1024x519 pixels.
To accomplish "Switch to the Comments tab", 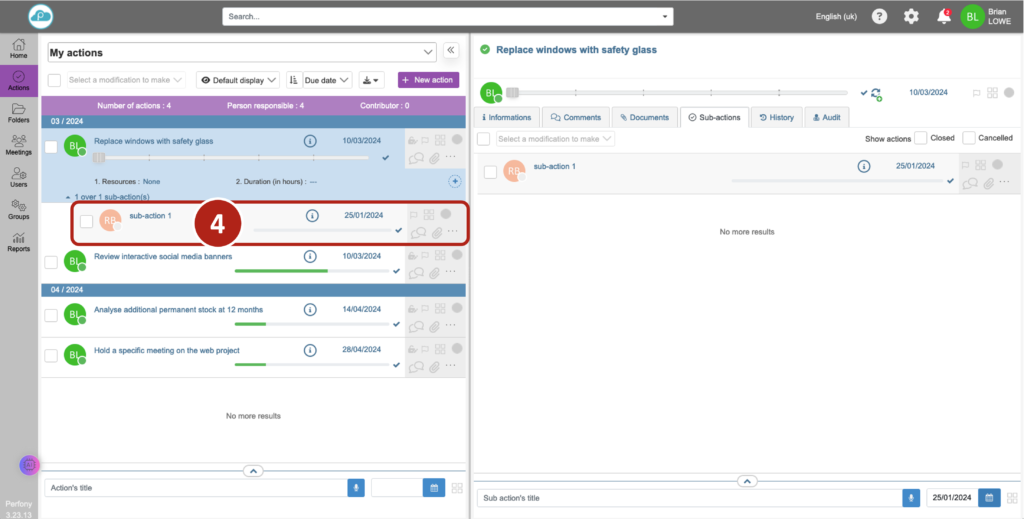I will pyautogui.click(x=576, y=117).
